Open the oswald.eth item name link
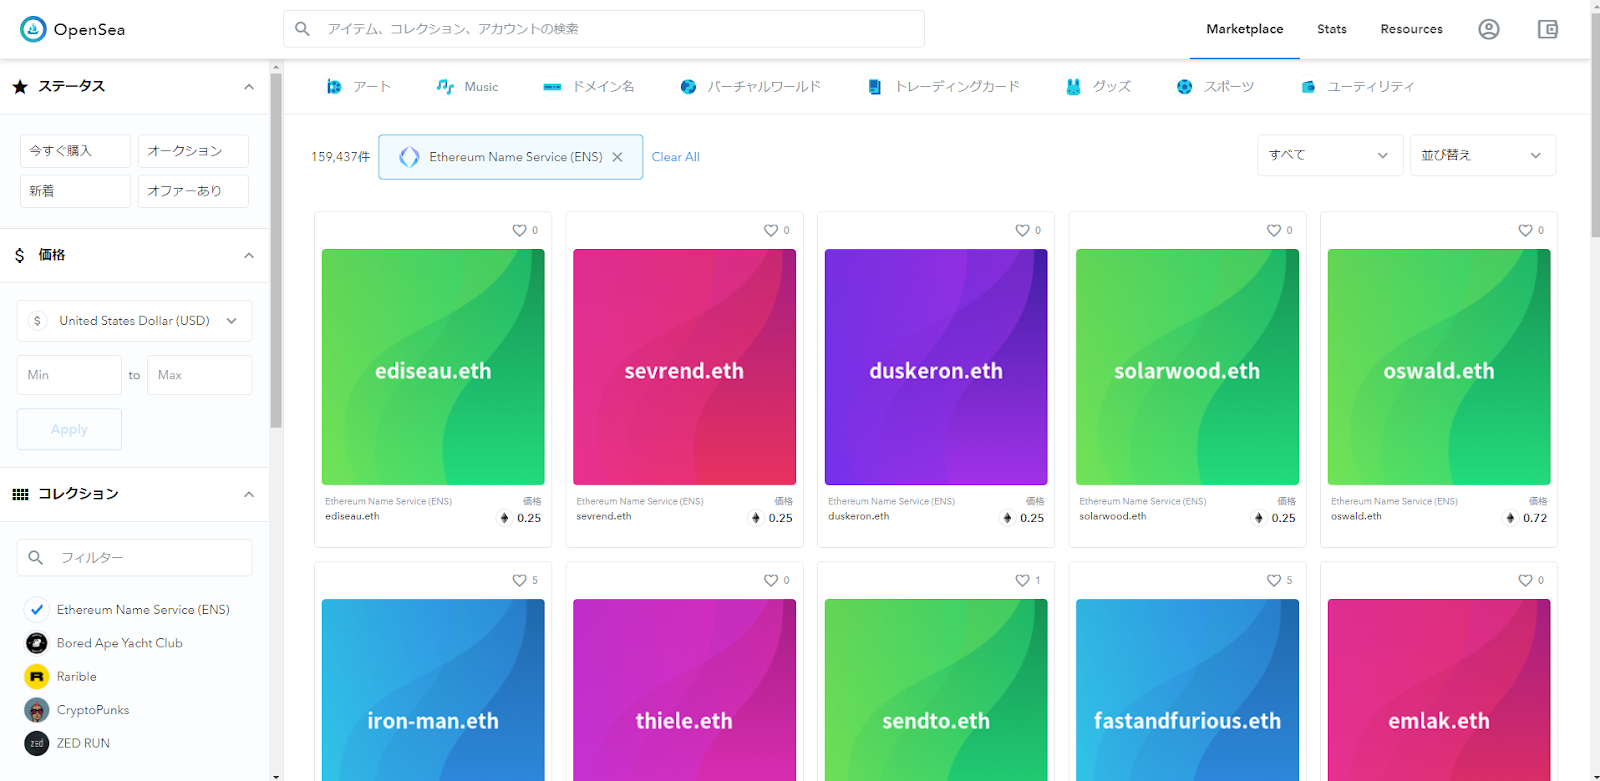This screenshot has height=781, width=1600. tap(1356, 516)
